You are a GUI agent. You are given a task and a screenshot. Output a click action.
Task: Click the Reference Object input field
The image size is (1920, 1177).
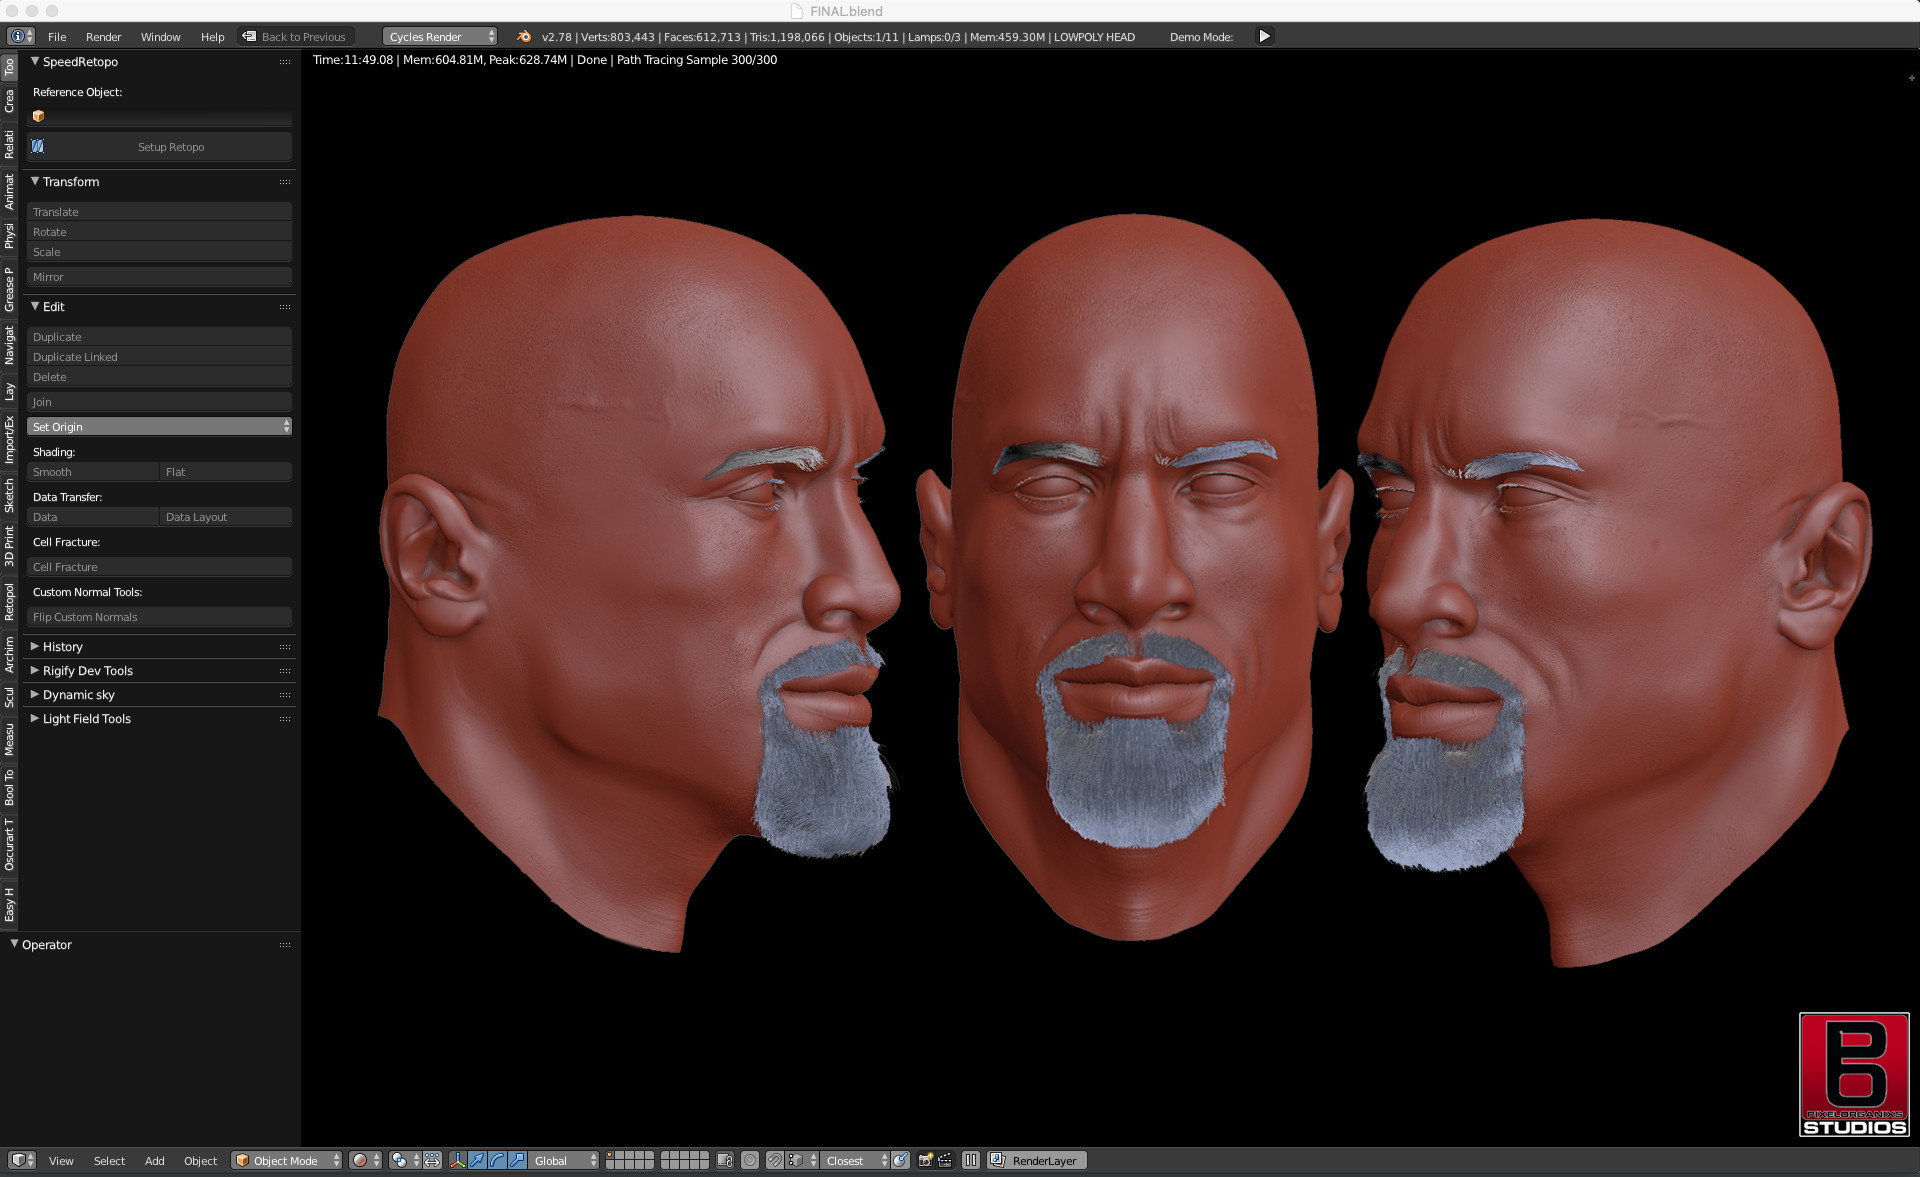160,116
